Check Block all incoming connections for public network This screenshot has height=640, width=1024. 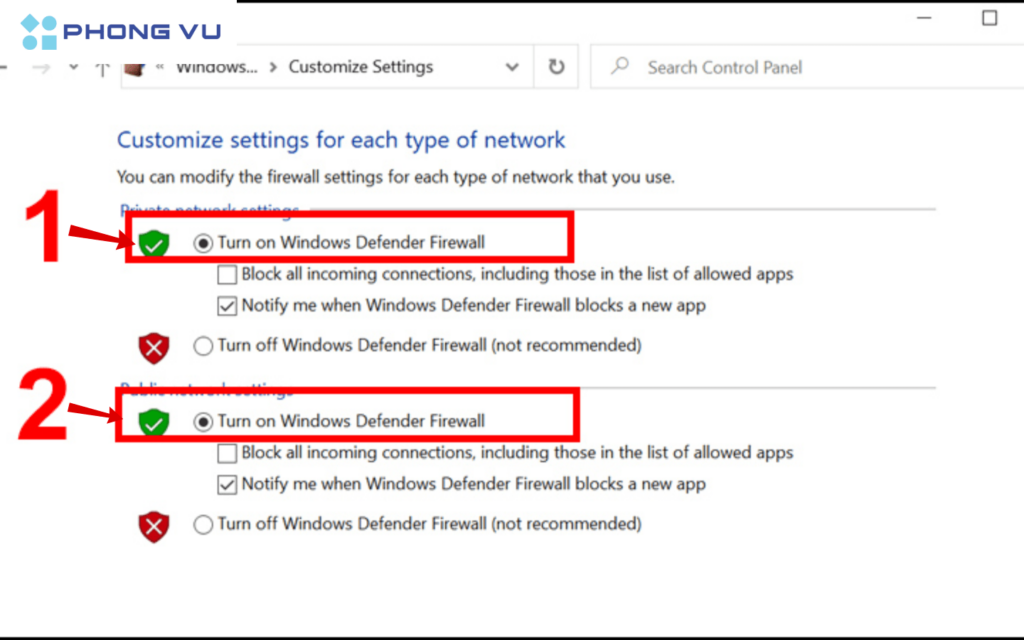coord(227,453)
